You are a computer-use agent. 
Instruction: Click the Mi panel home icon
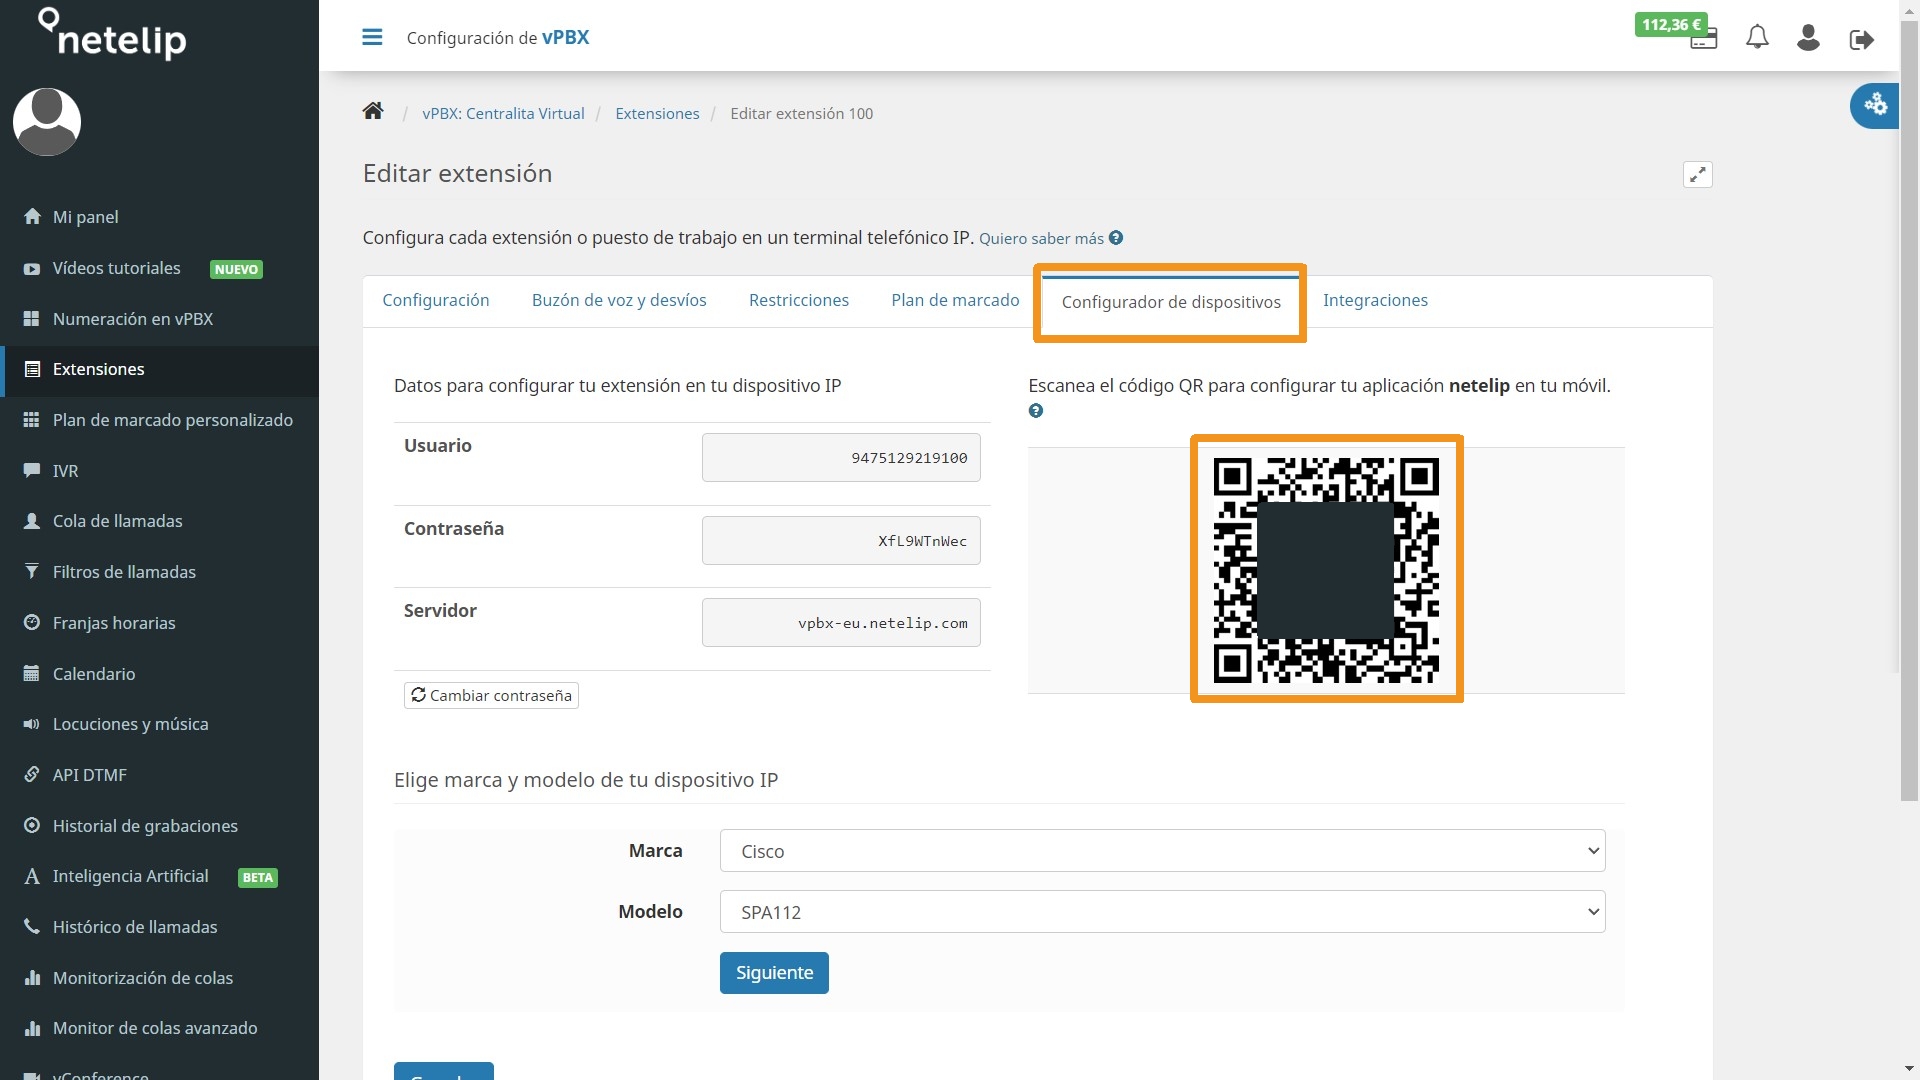point(32,217)
